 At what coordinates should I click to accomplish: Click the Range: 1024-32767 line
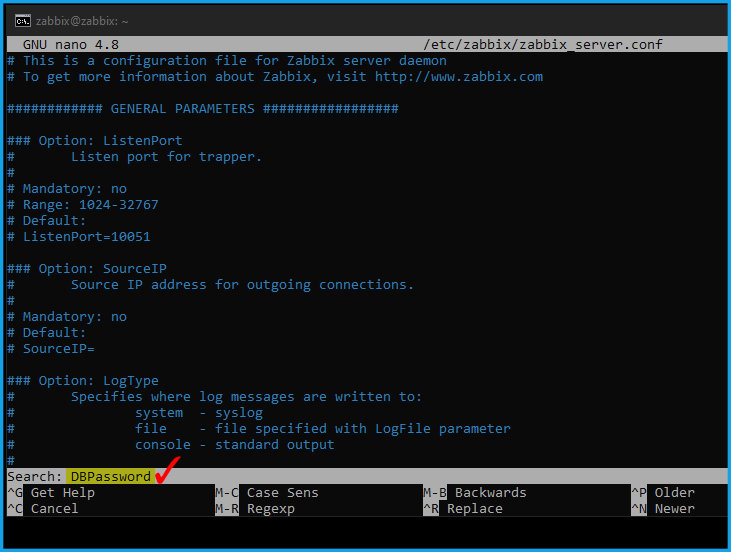(x=83, y=205)
